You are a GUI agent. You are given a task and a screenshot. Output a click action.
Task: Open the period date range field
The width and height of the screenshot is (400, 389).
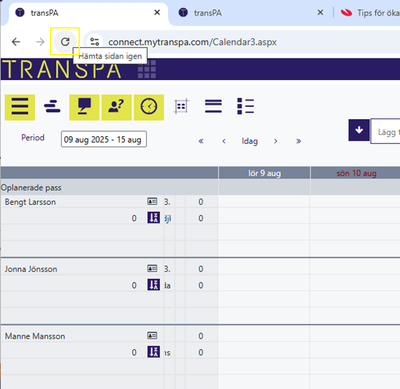(x=104, y=139)
